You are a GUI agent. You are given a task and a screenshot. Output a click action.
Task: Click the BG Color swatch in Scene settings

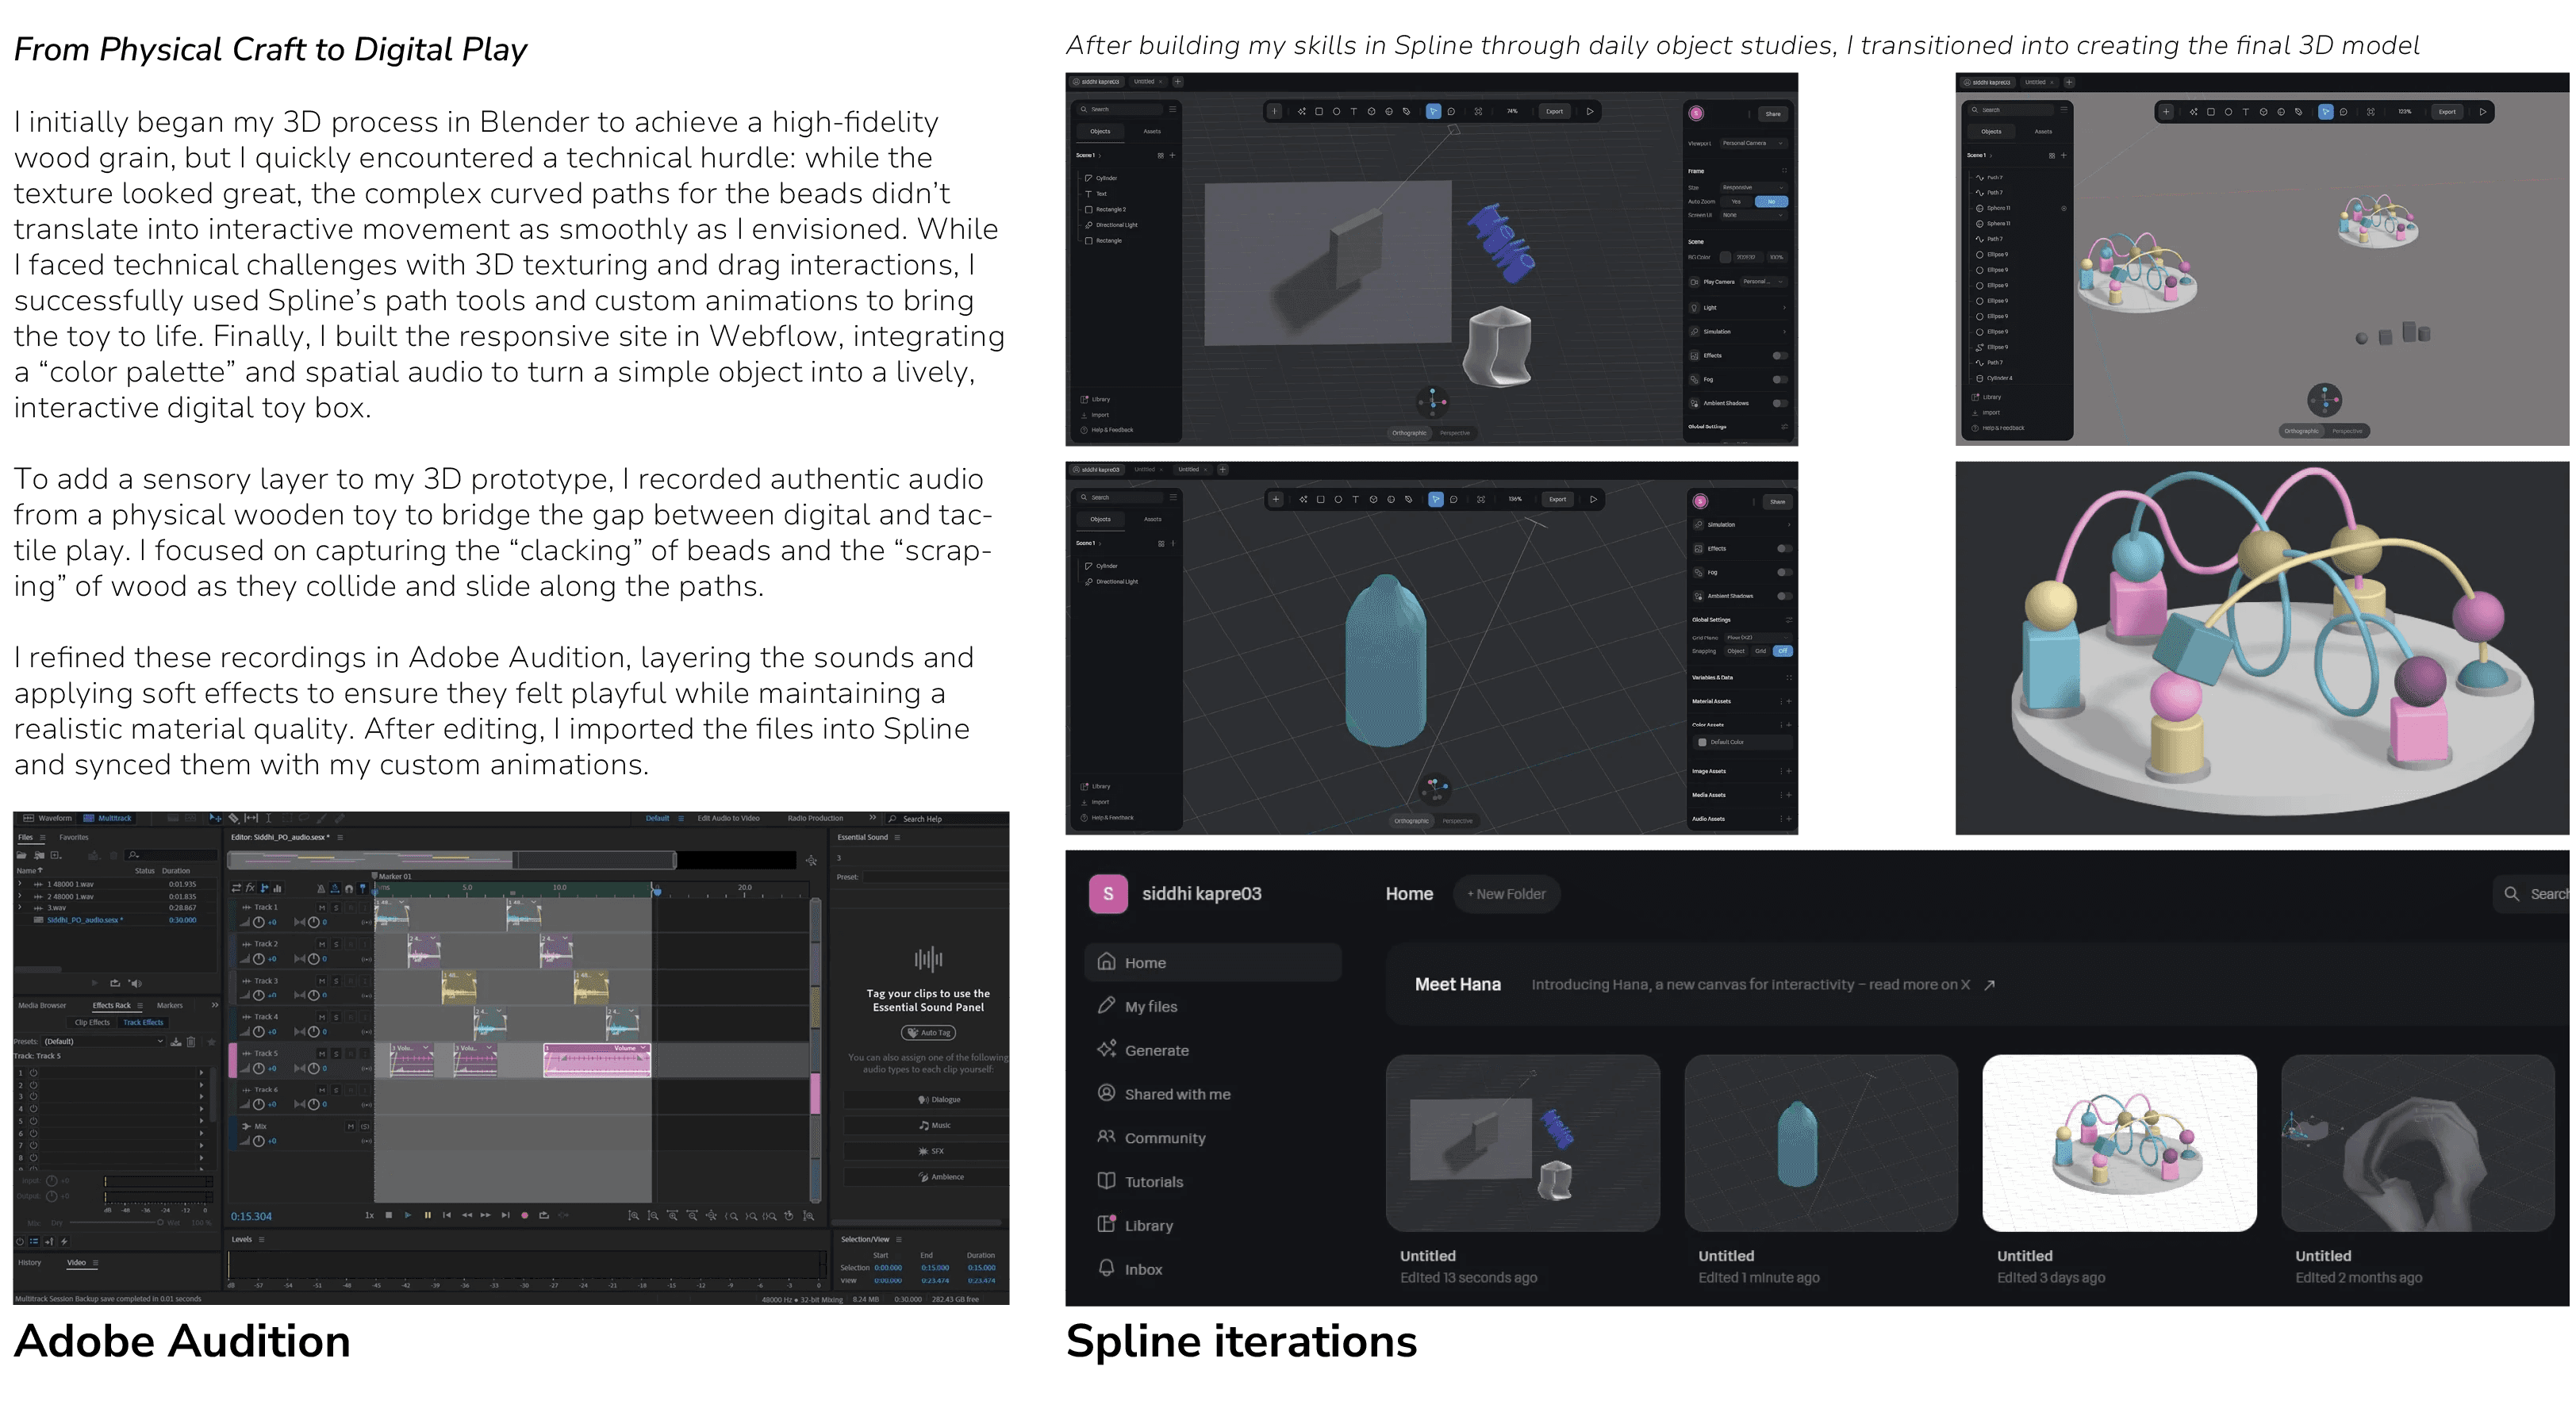[1725, 257]
